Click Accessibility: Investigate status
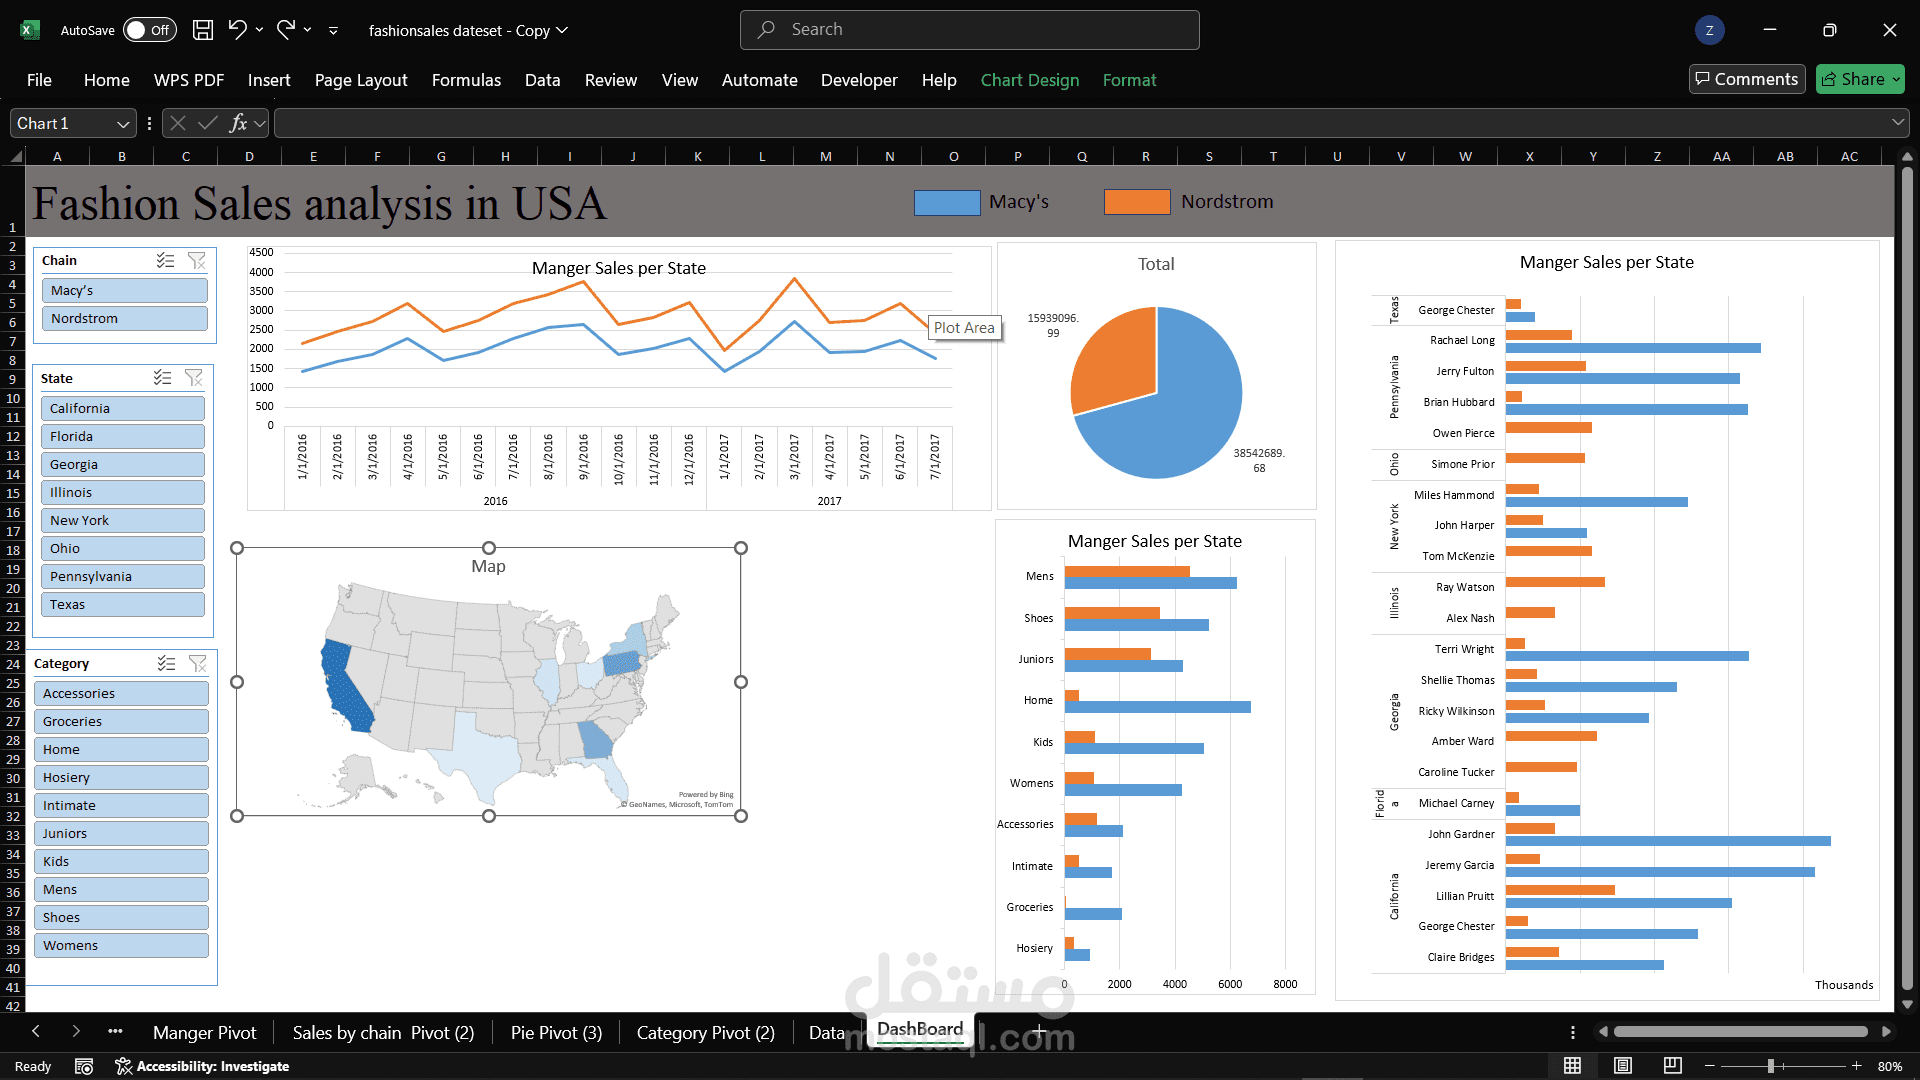The image size is (1920, 1080). [x=202, y=1067]
